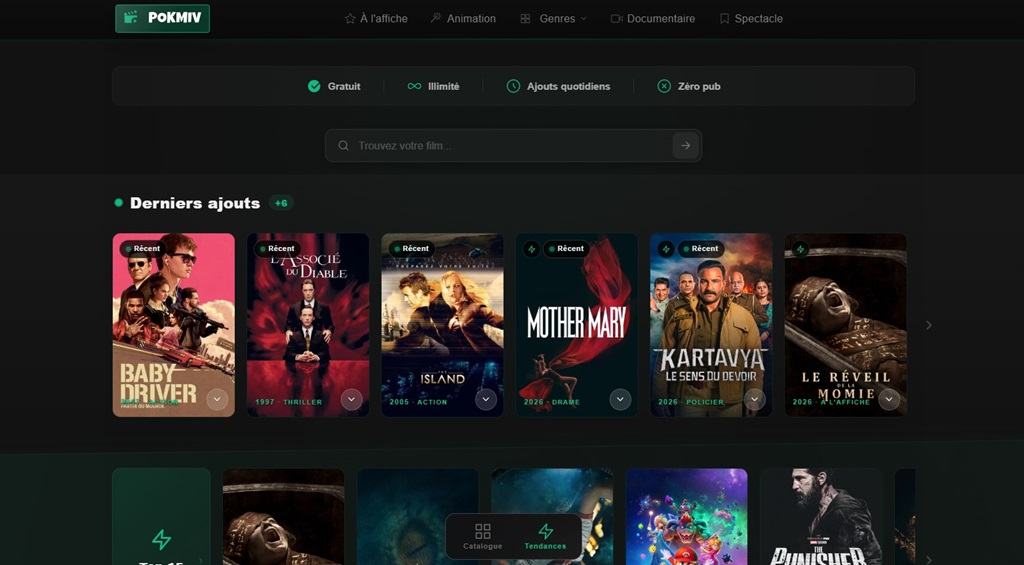Click the 1997 · Thriller label
The image size is (1024, 565).
point(289,402)
